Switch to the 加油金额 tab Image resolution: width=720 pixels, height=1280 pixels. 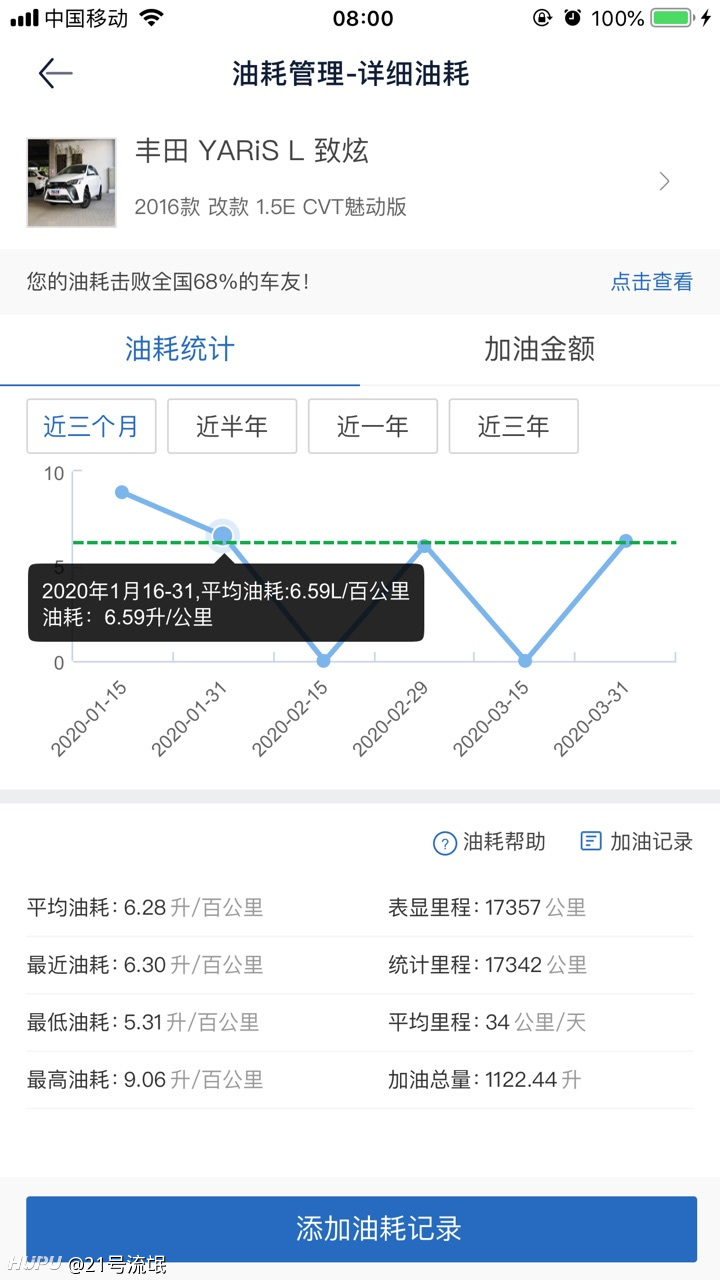[540, 349]
